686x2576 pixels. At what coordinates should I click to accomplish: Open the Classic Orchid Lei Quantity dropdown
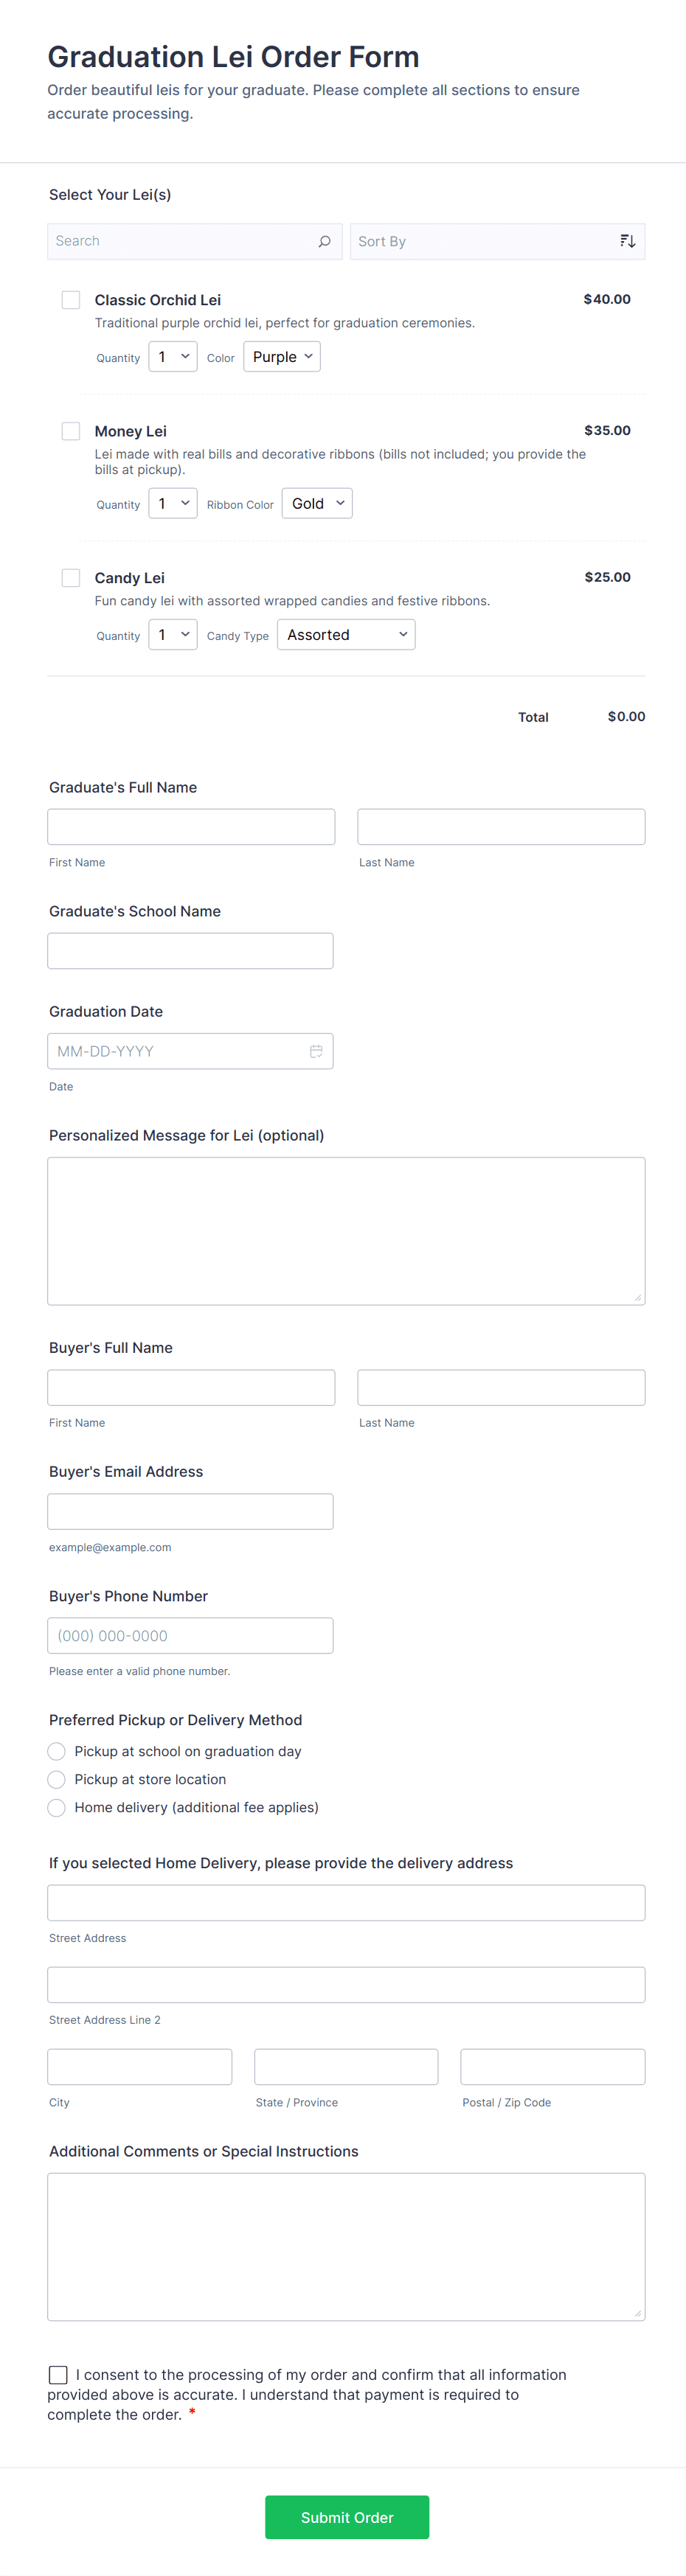172,357
